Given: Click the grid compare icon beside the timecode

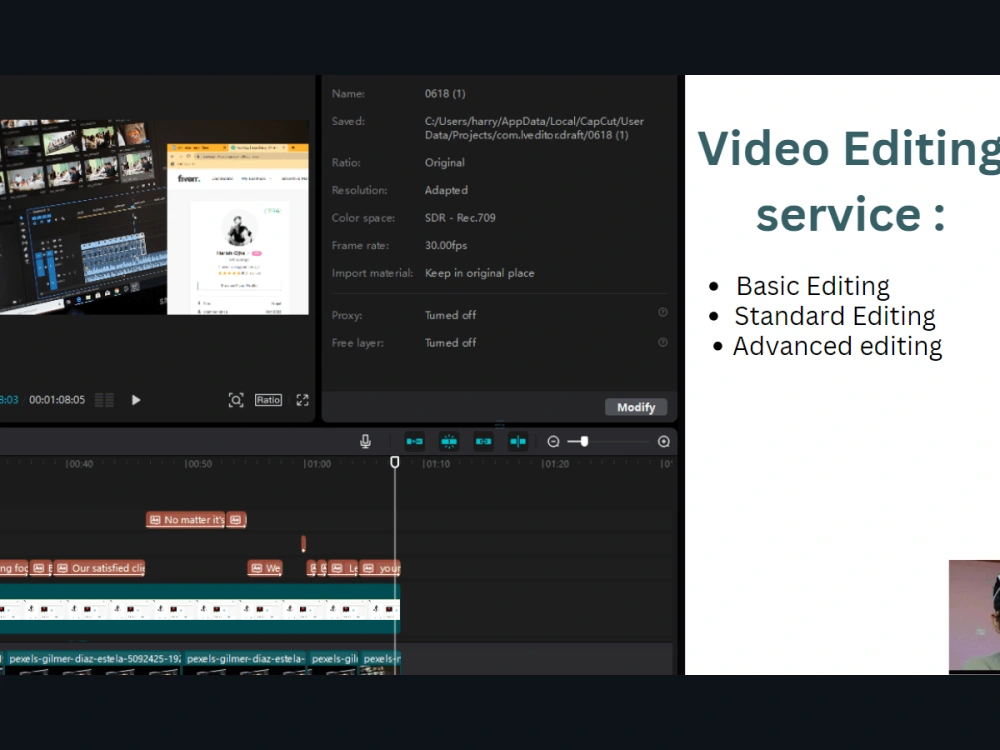Looking at the screenshot, I should click(x=105, y=400).
